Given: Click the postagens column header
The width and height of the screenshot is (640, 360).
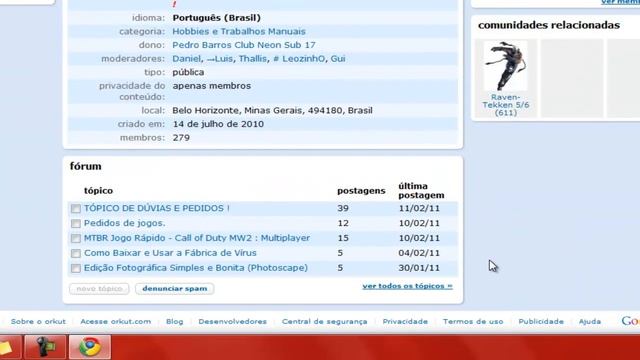Looking at the screenshot, I should [361, 191].
